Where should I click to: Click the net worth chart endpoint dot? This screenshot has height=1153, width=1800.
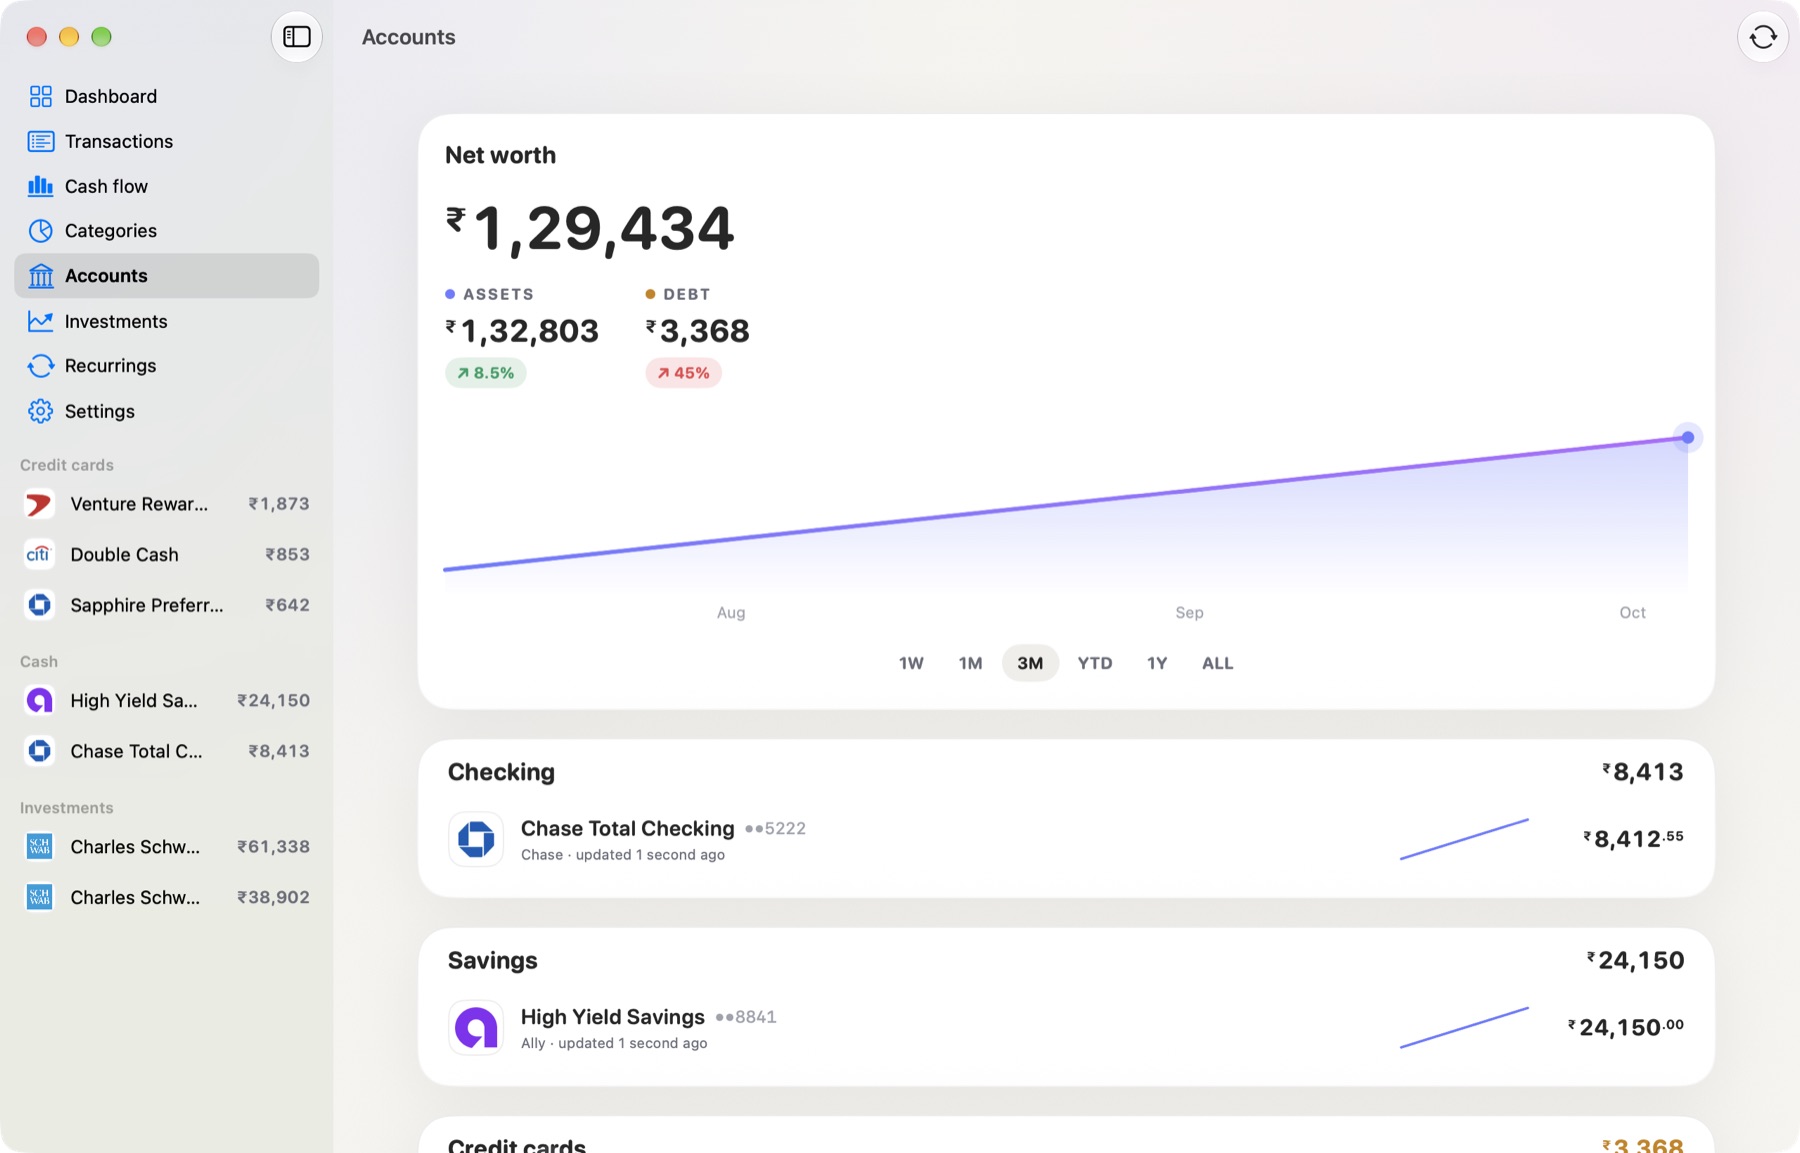[x=1688, y=437]
